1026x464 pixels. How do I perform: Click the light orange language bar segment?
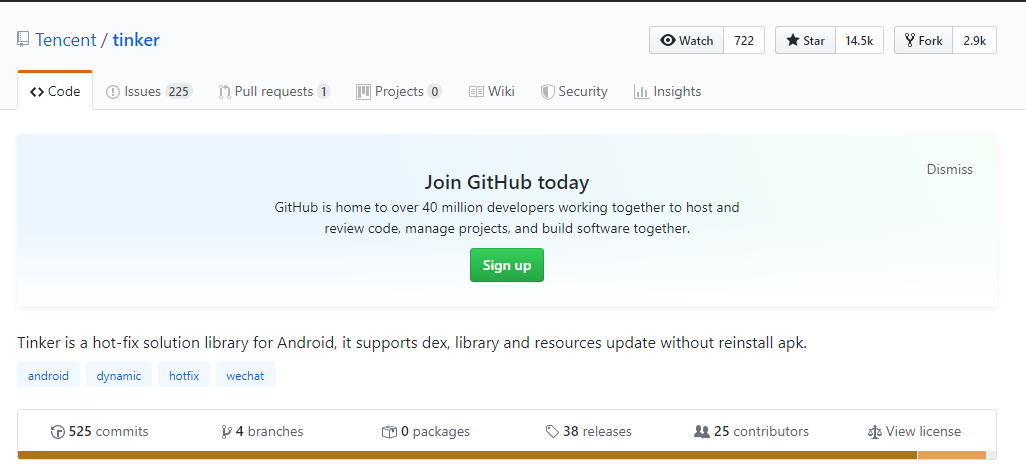click(952, 455)
